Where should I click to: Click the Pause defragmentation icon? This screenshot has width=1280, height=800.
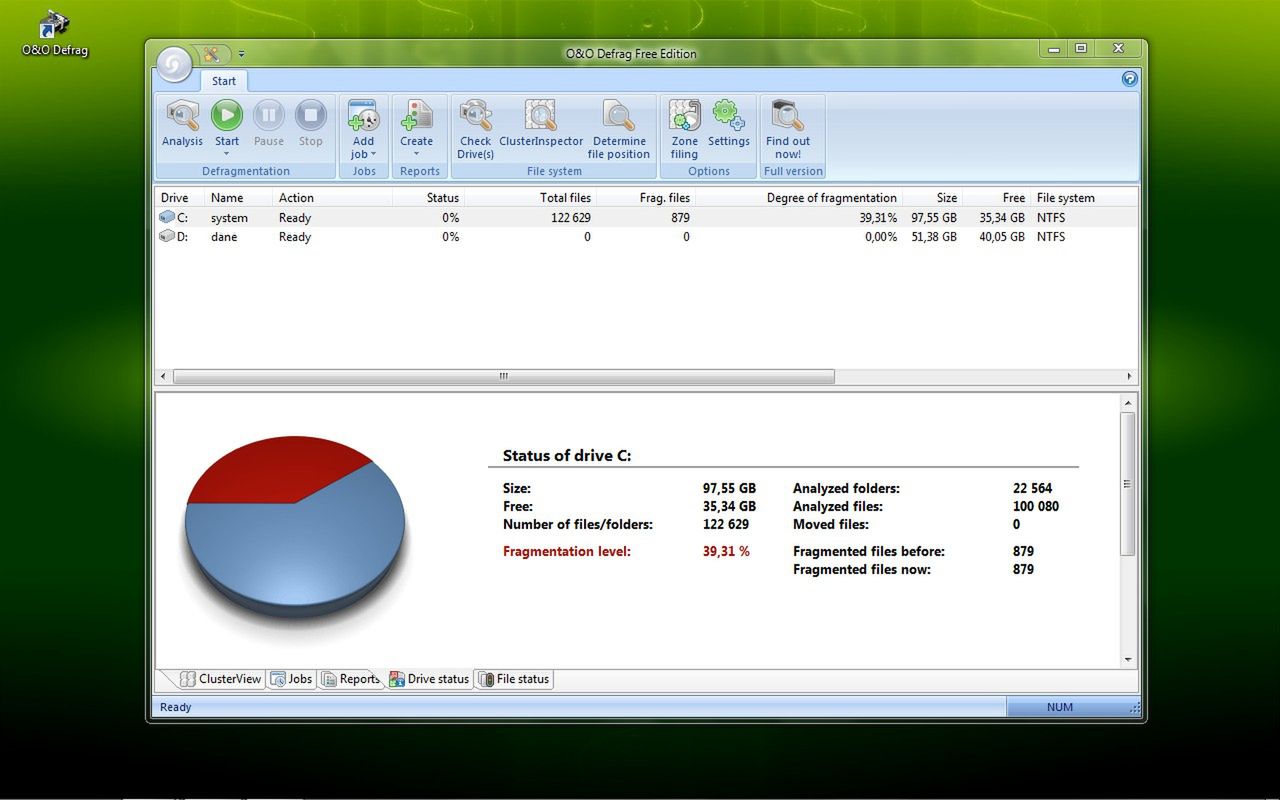(268, 116)
